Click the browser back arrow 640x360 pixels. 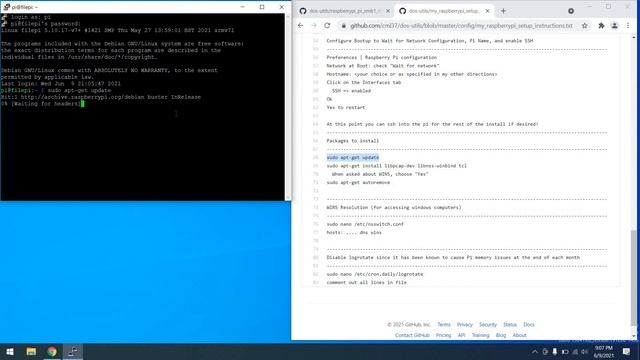click(300, 25)
